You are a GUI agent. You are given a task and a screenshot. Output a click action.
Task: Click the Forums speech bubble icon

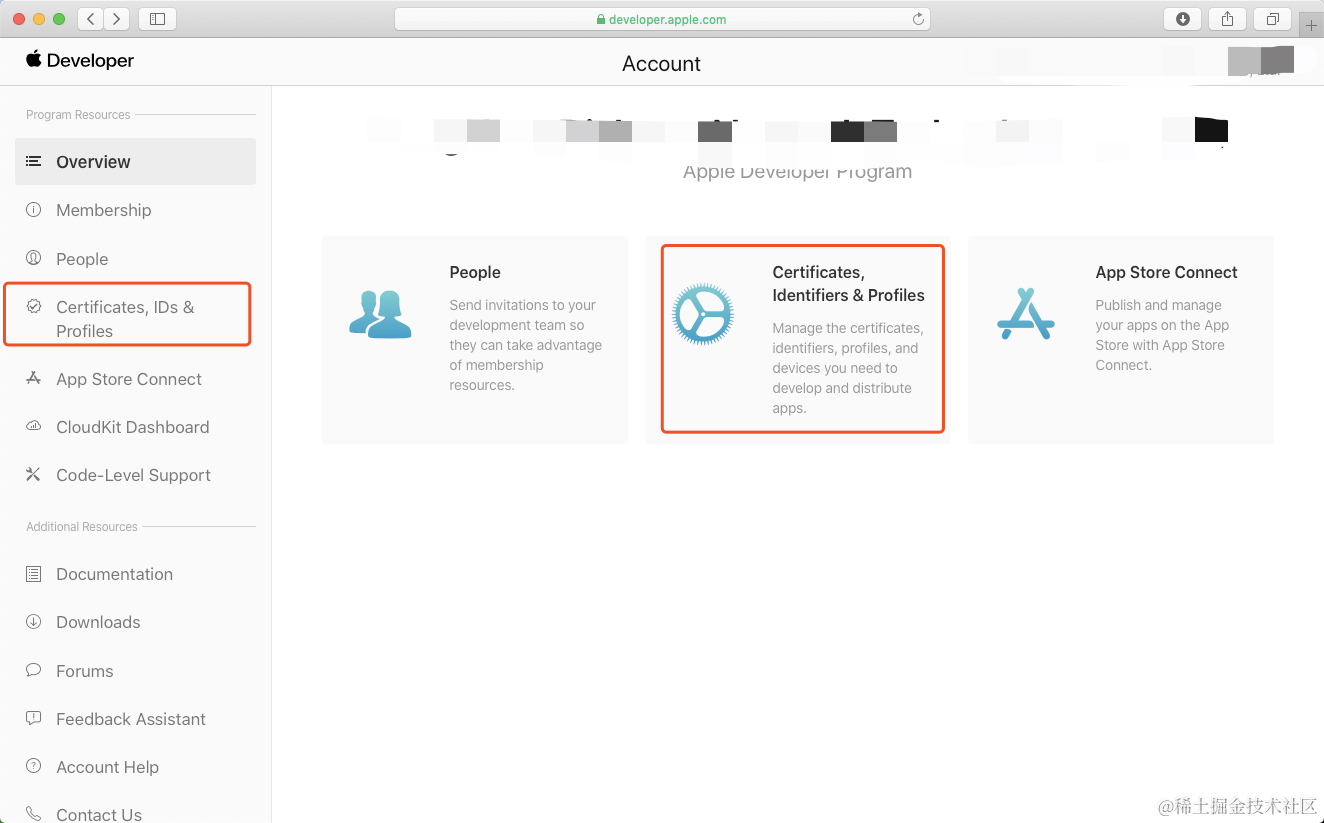pyautogui.click(x=33, y=670)
